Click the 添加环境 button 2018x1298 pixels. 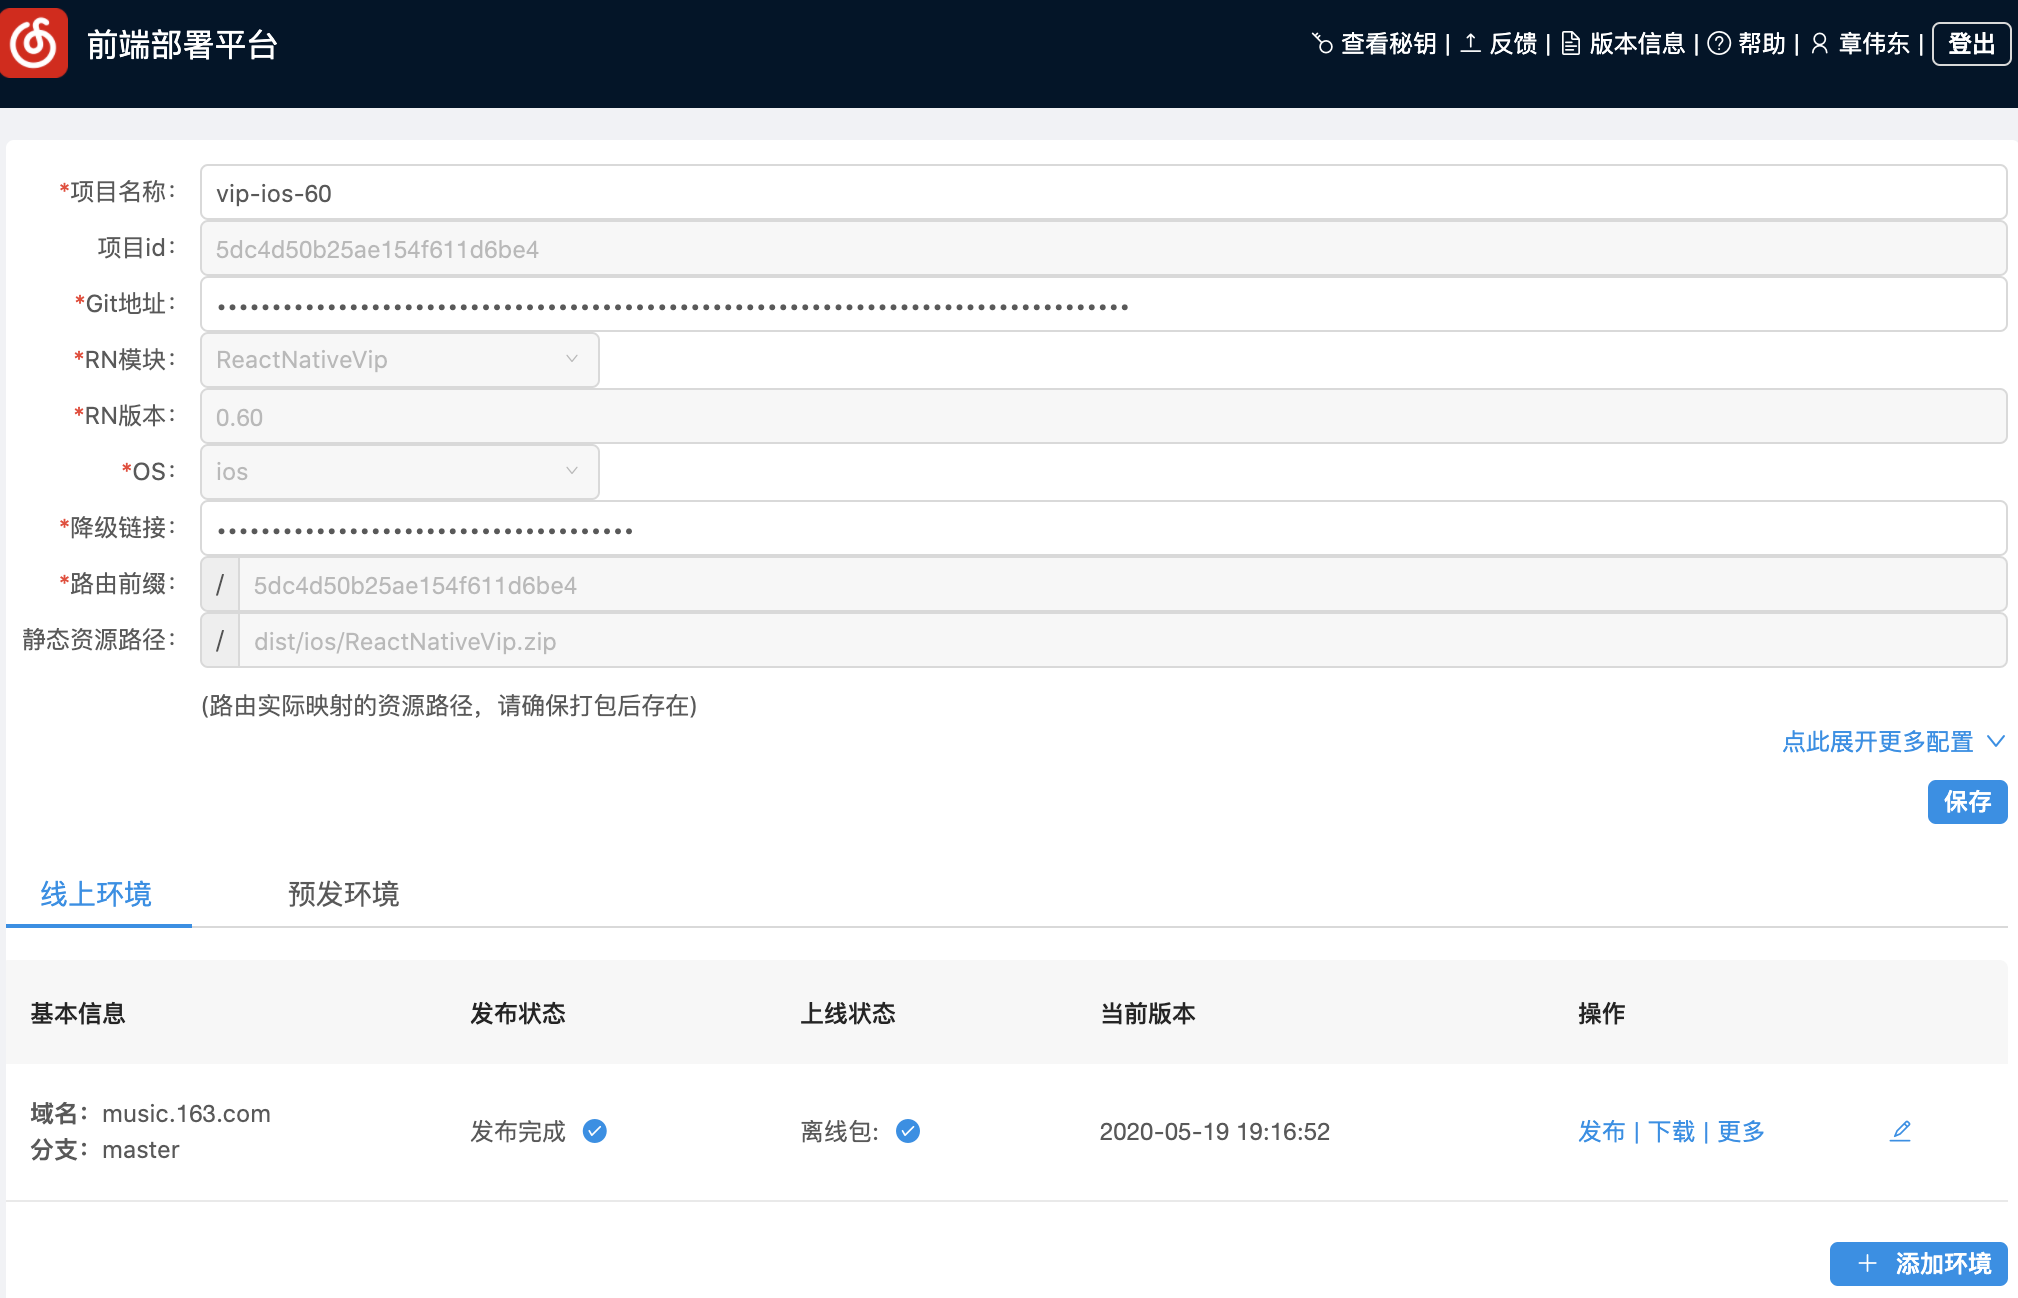point(1918,1264)
